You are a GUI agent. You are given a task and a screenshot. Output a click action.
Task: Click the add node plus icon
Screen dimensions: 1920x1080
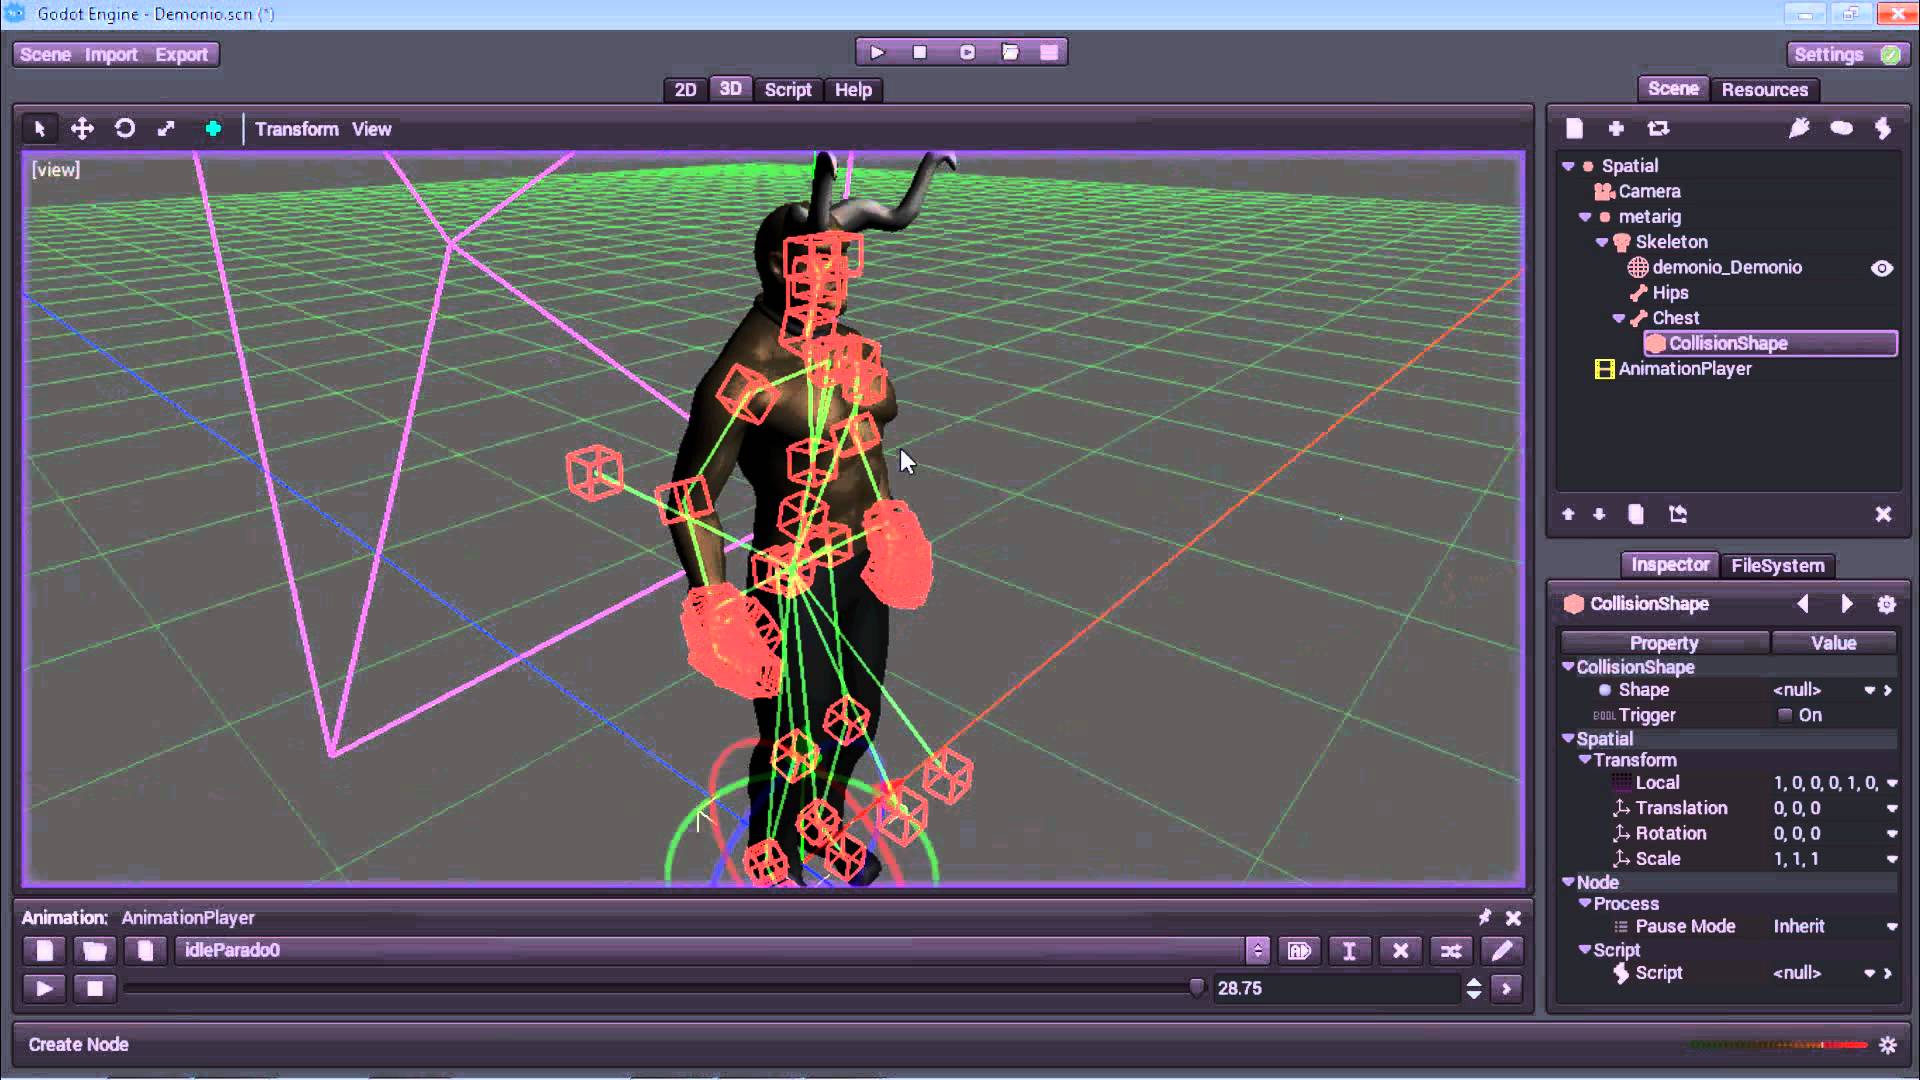click(1616, 128)
